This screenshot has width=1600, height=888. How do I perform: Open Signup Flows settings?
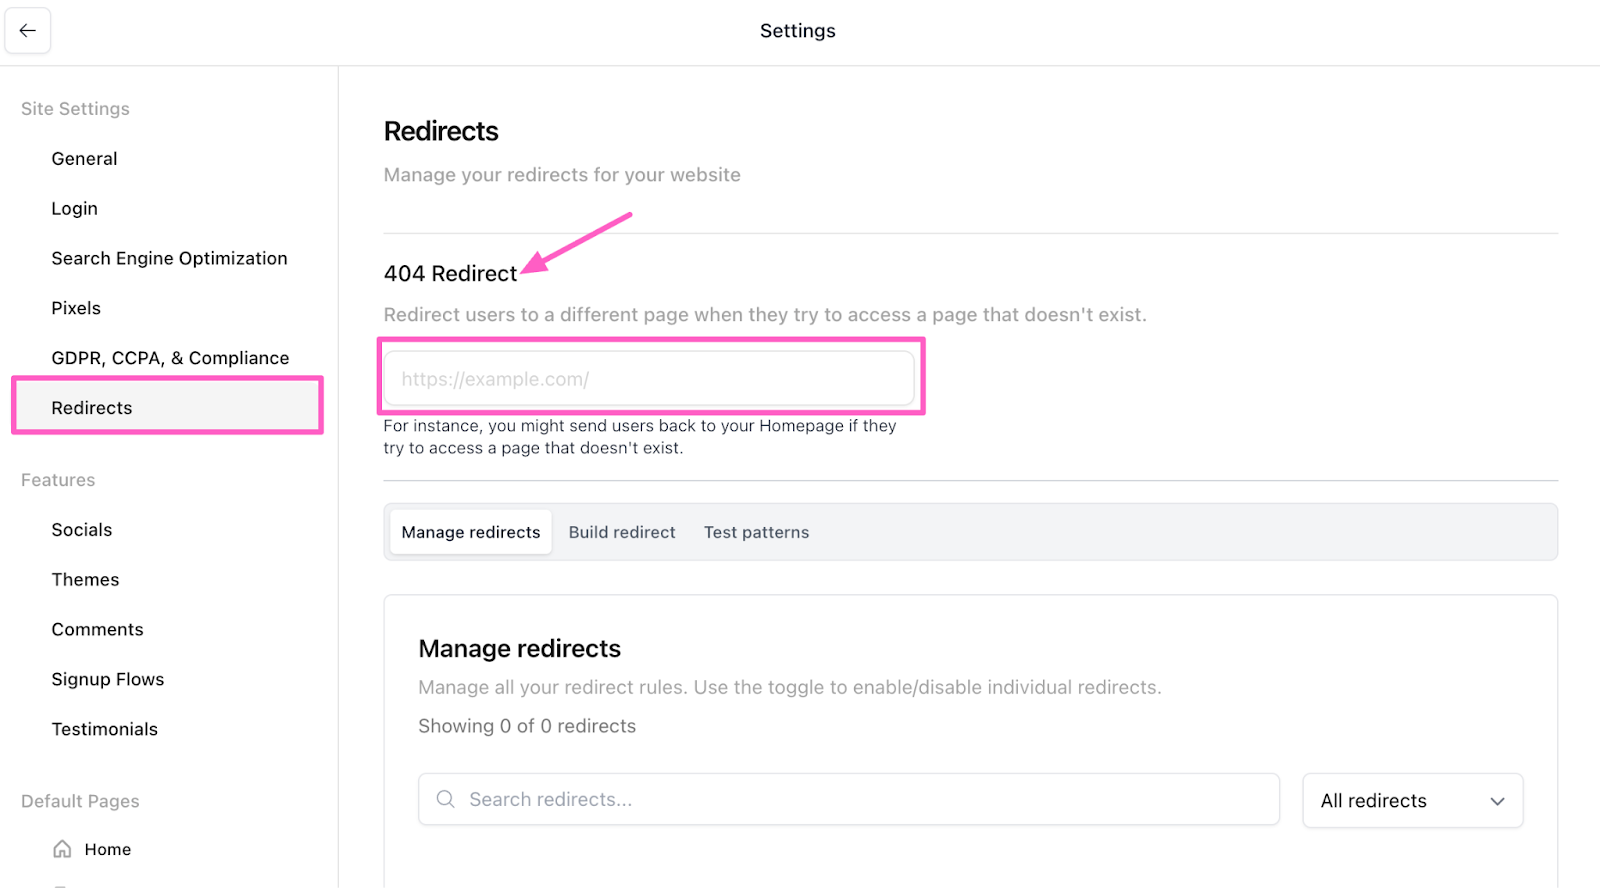(x=108, y=679)
